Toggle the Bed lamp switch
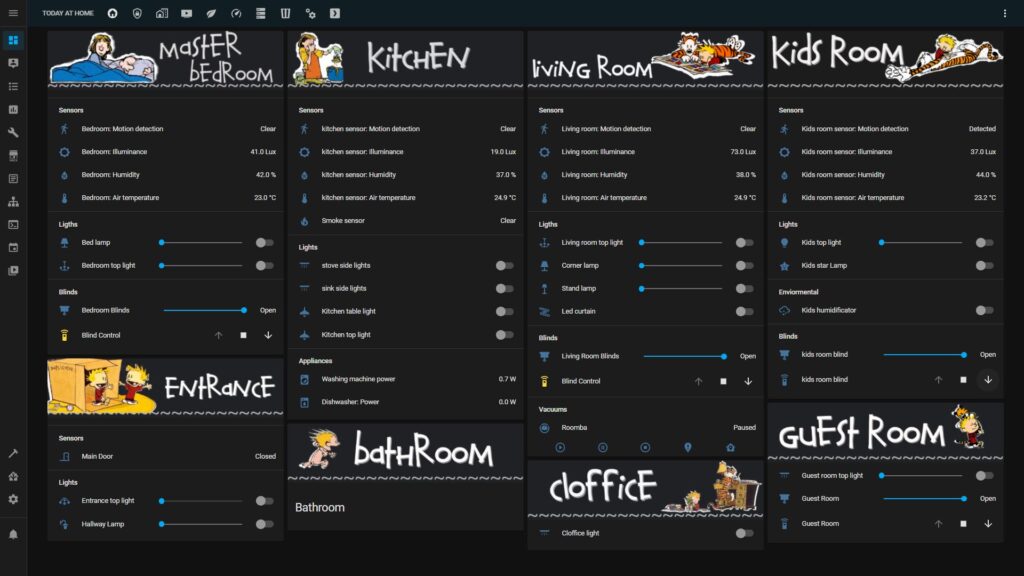1024x576 pixels. tap(264, 242)
